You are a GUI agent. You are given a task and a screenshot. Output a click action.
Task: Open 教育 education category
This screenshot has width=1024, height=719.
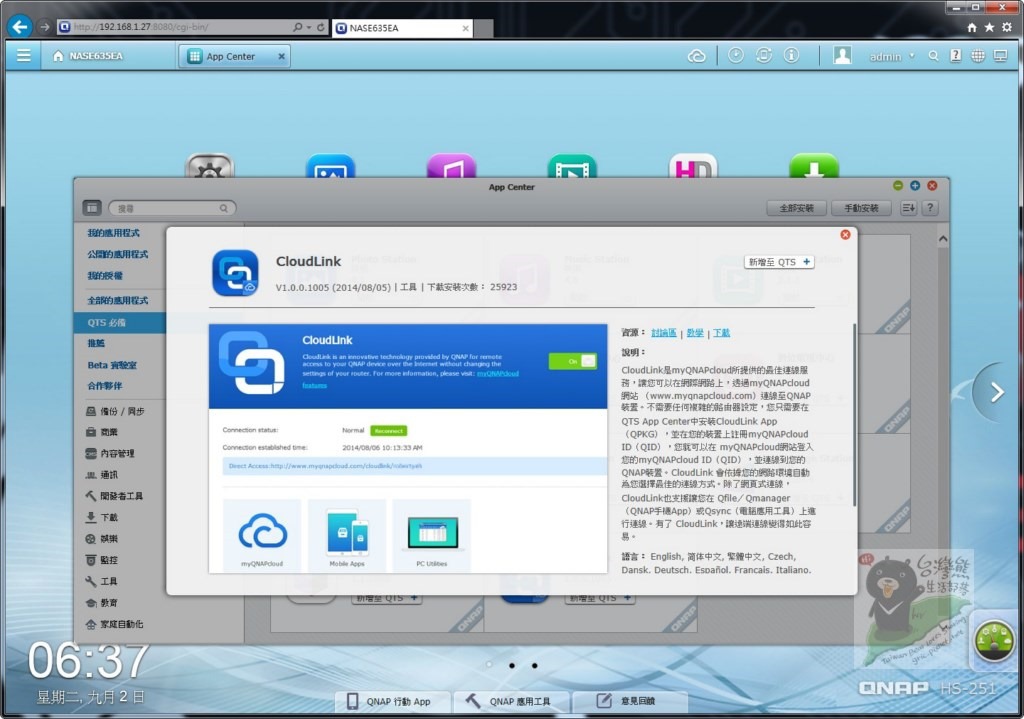pos(102,603)
